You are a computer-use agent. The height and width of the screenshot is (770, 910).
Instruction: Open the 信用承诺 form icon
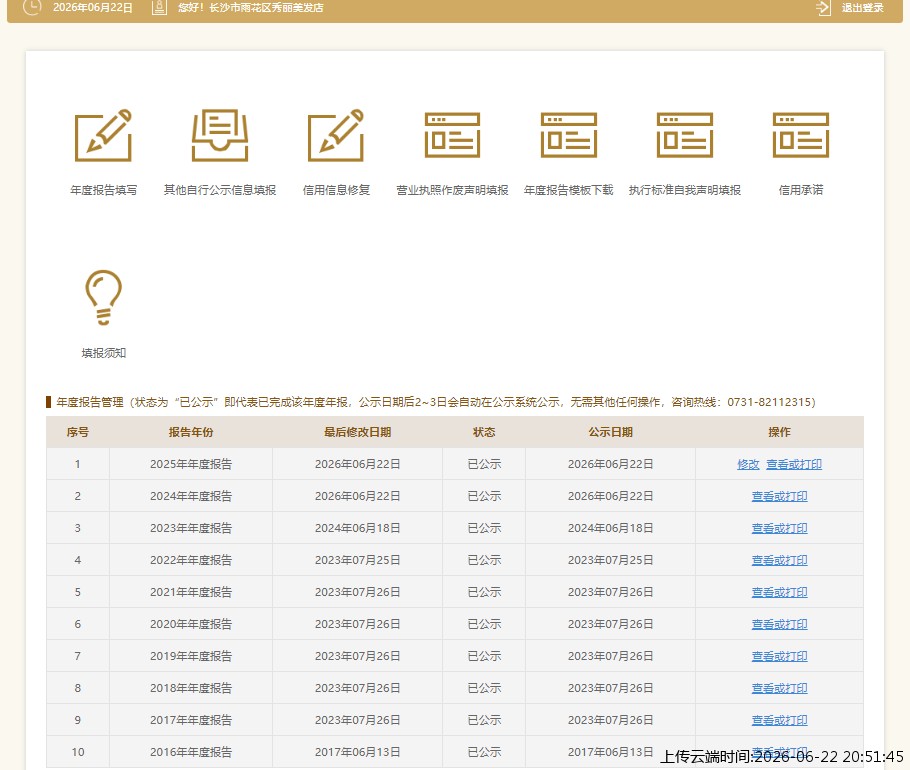tap(801, 135)
